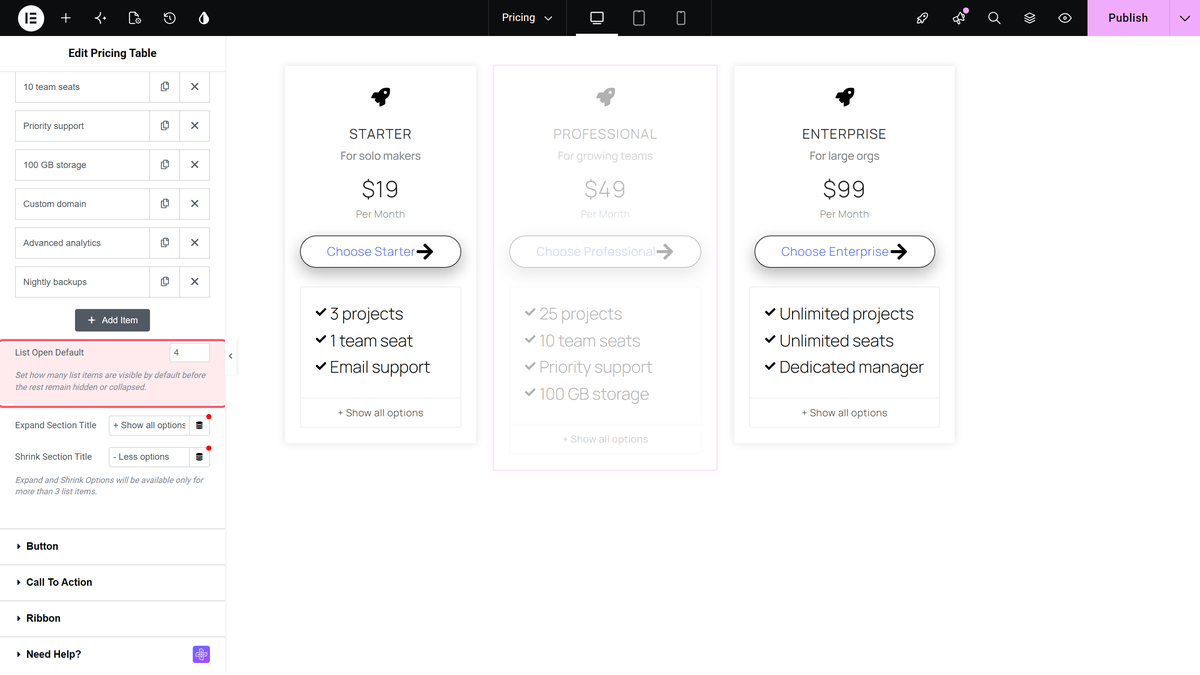The image size is (1200, 675).
Task: Click the Choose Starter button
Action: pos(380,252)
